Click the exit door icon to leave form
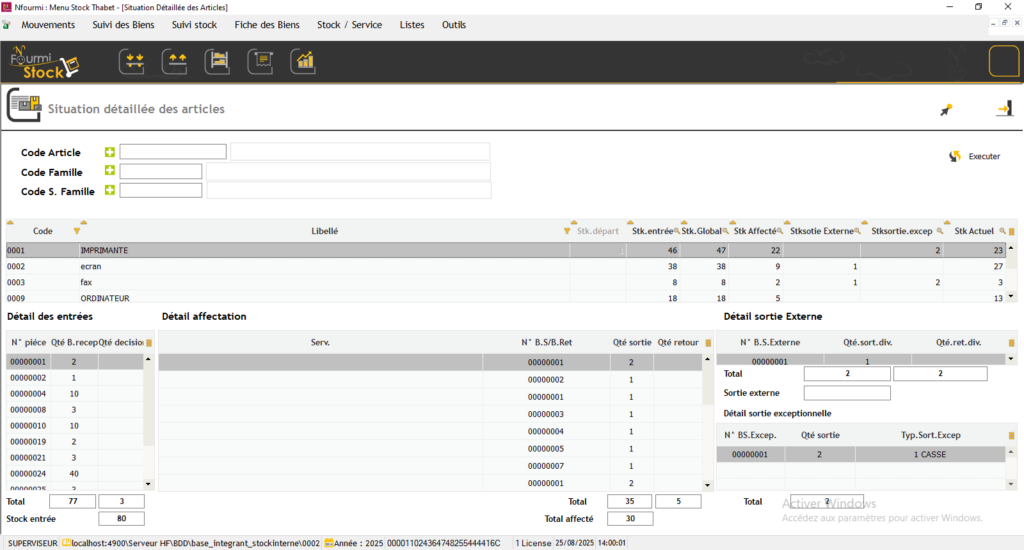The width and height of the screenshot is (1024, 550). (1003, 109)
